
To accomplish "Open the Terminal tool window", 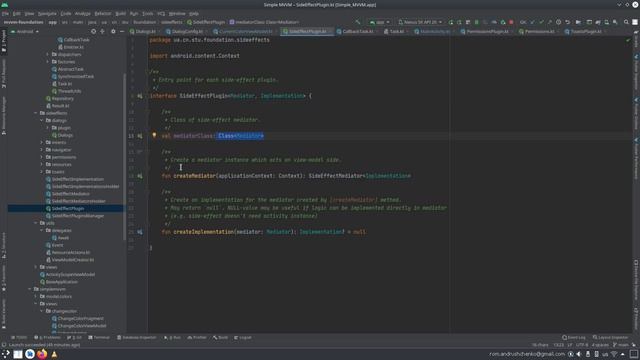I will click(x=99, y=338).
